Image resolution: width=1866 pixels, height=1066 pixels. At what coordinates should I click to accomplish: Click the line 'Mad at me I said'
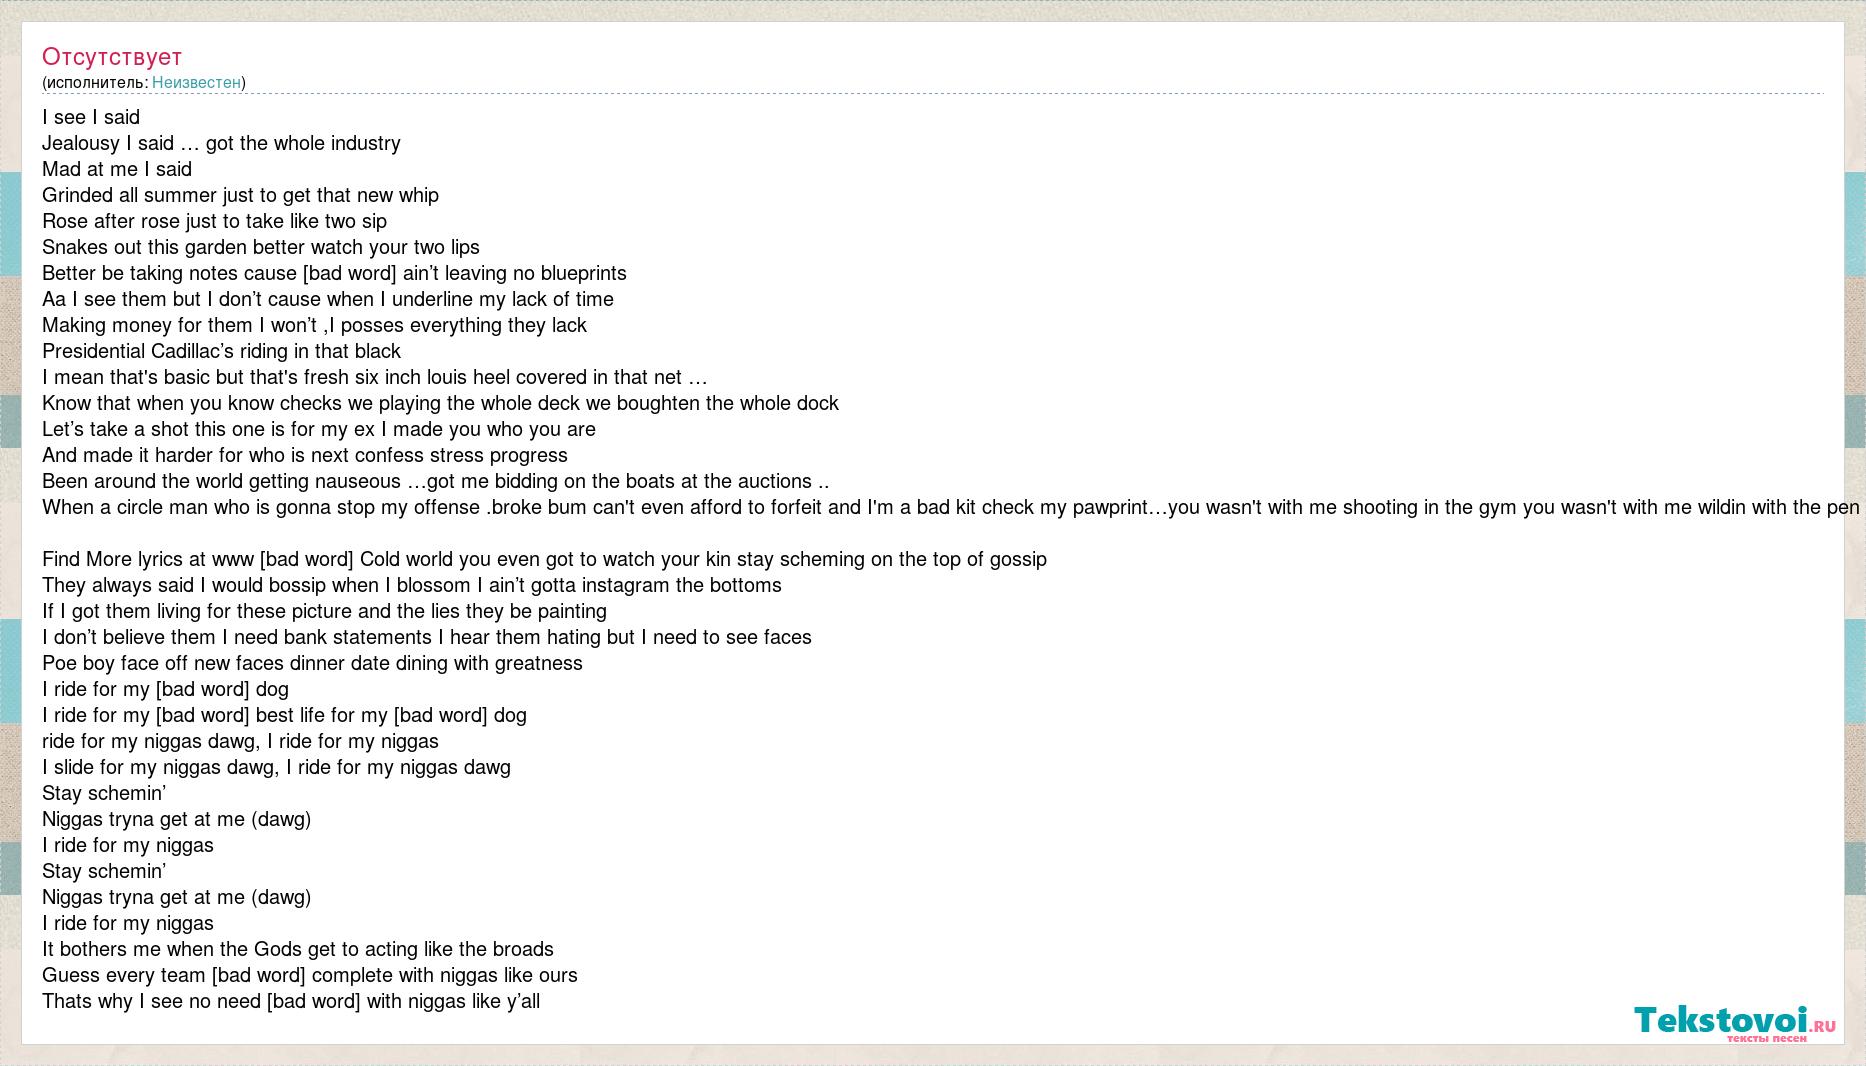click(117, 169)
